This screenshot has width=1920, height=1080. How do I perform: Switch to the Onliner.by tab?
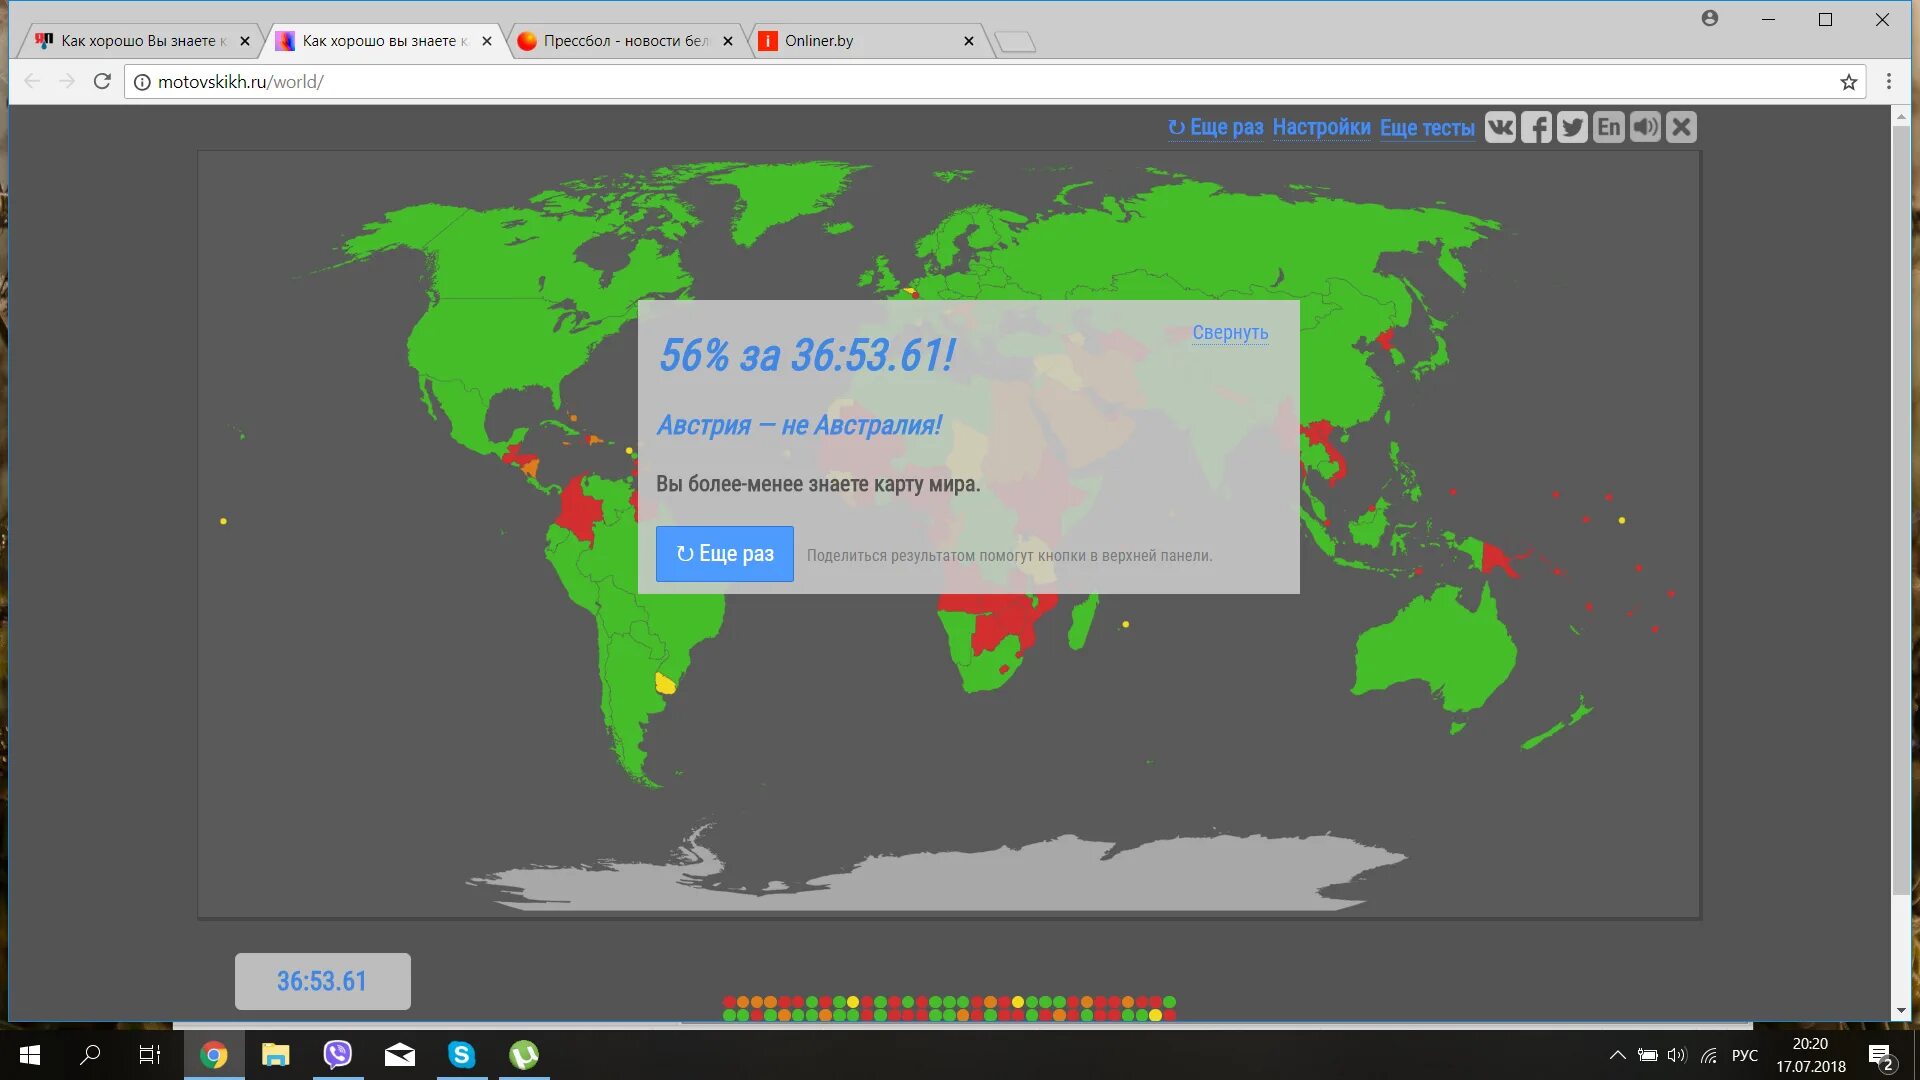point(819,41)
